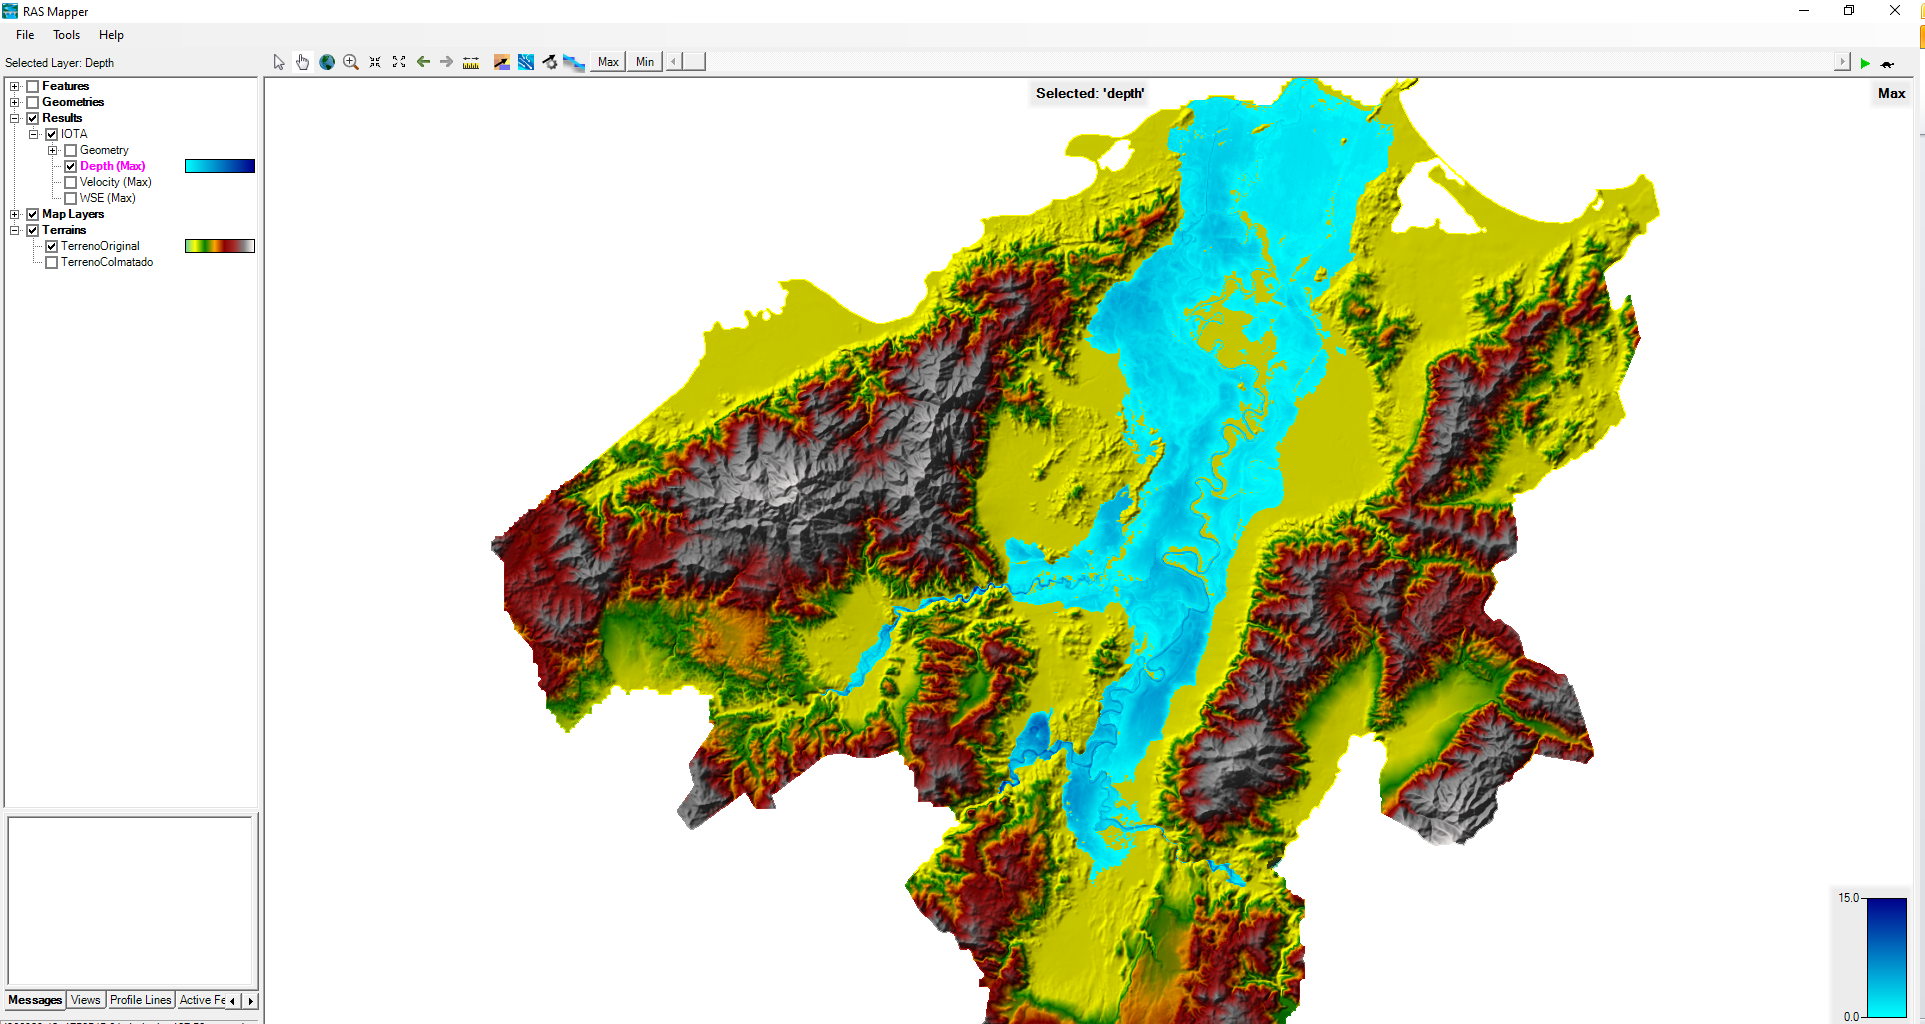The height and width of the screenshot is (1024, 1925).
Task: Click the globe full-extent icon
Action: pos(327,62)
